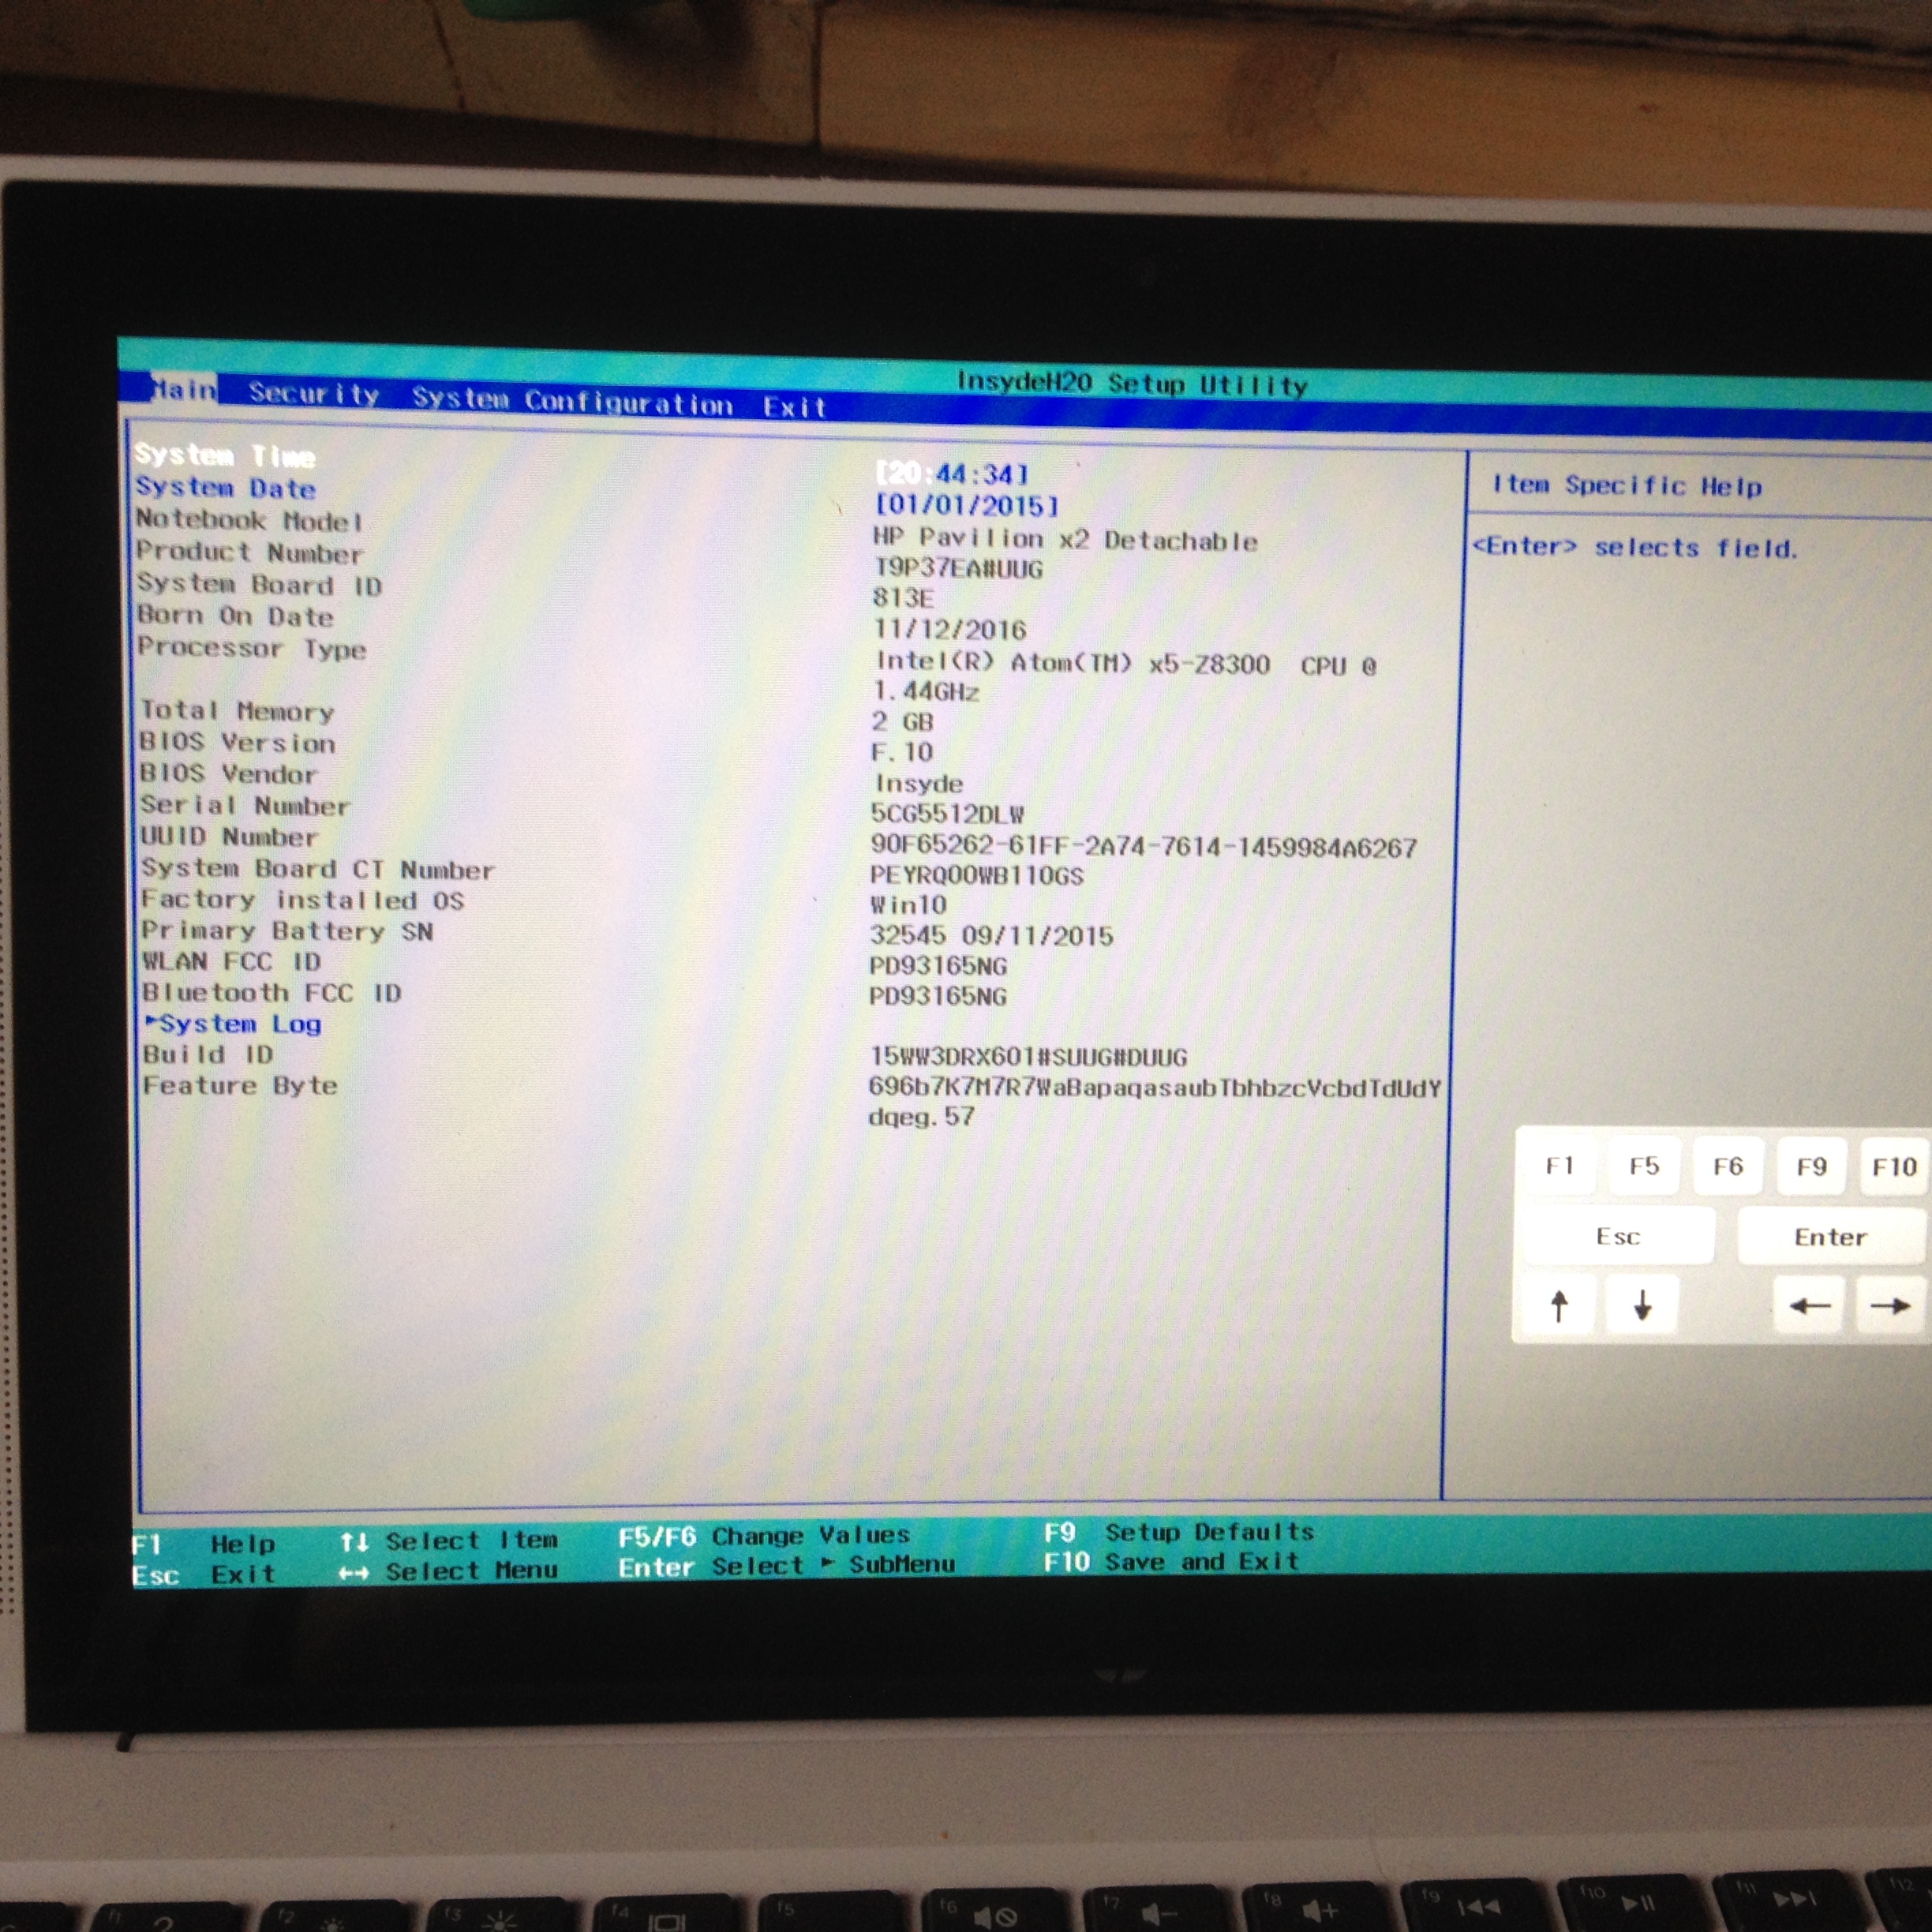Screen dimensions: 1932x1932
Task: Tap the up arrow on-screen key
Action: [x=1558, y=1305]
